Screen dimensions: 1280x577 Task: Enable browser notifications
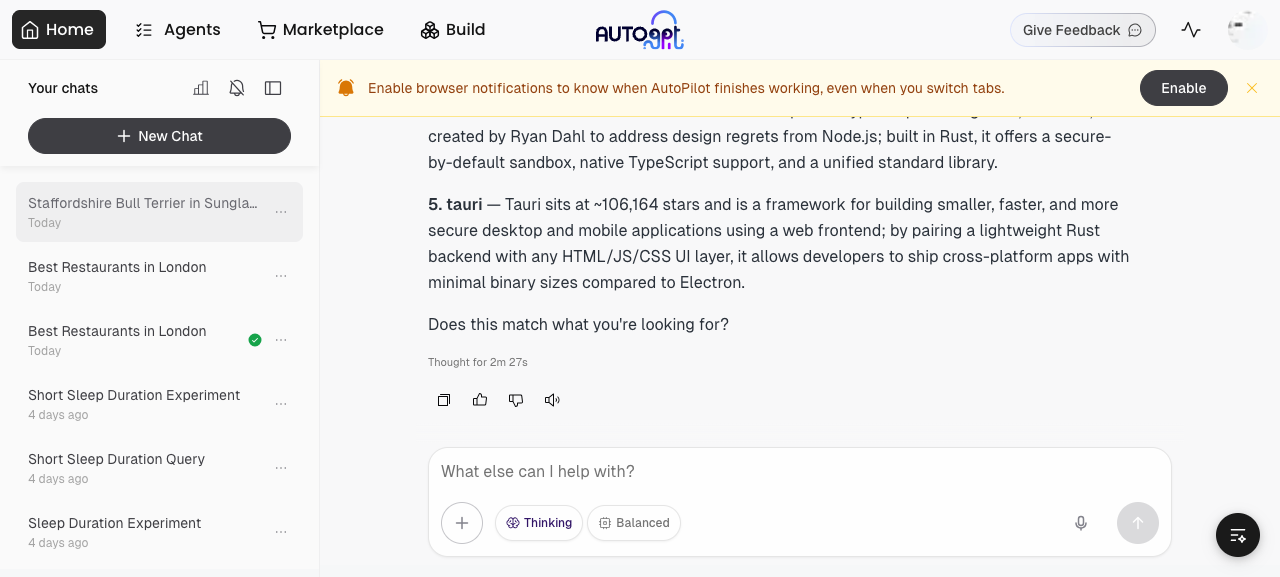point(1184,88)
